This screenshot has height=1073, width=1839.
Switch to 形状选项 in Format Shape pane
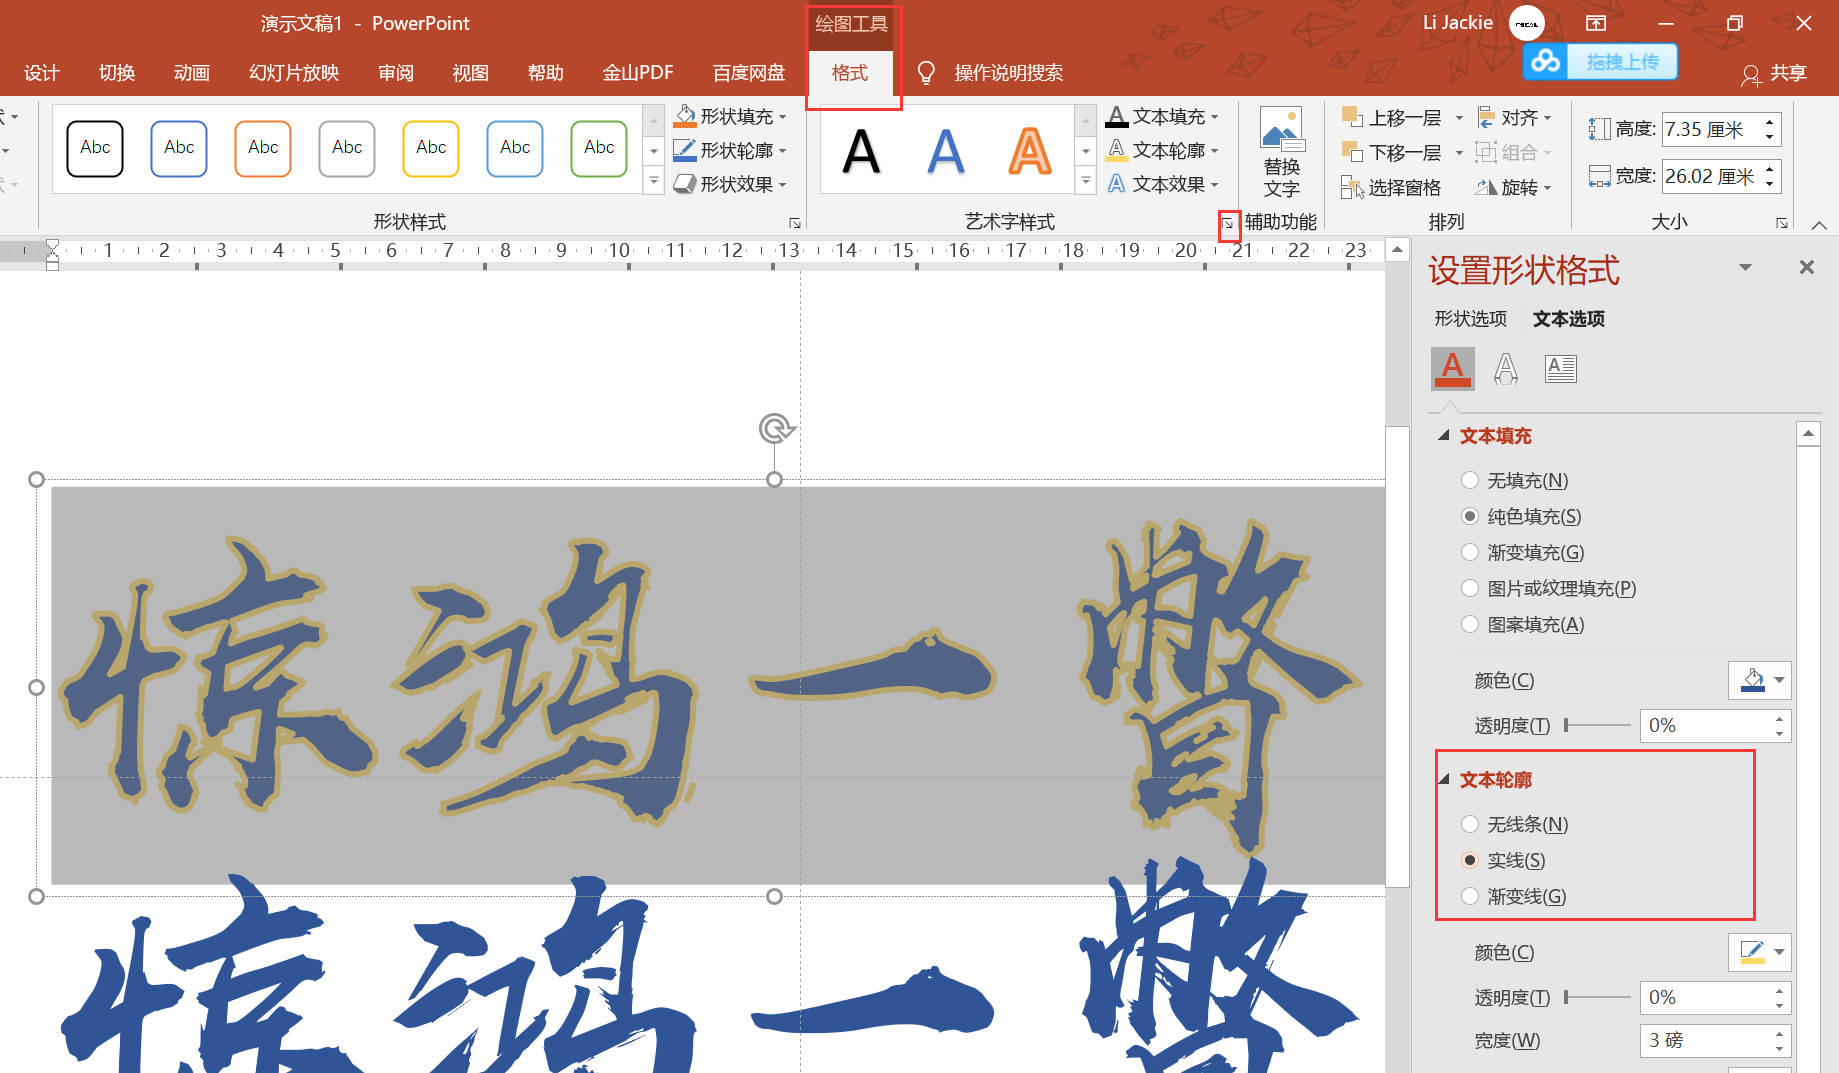coord(1471,319)
